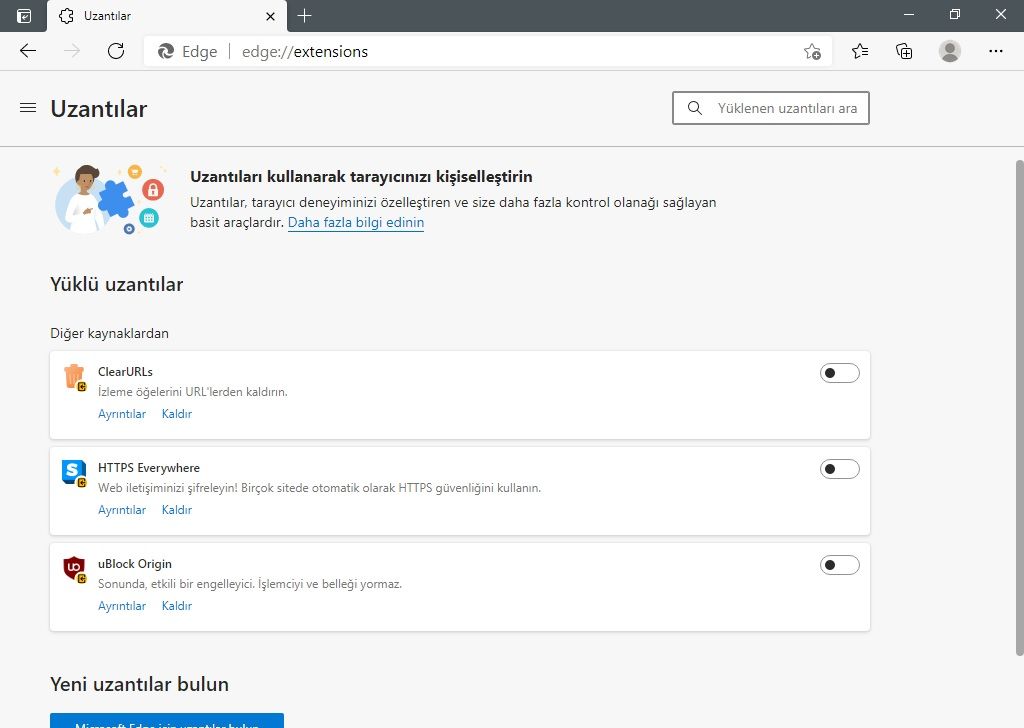Click the page vertical scrollbar
Screen dimensions: 1024x728
[x=1019, y=408]
